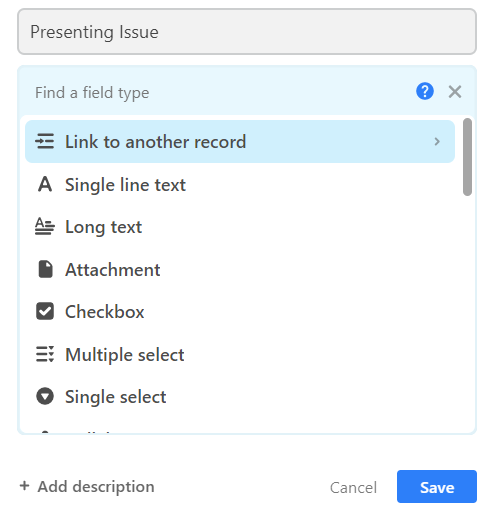The image size is (496, 518).
Task: Click the Attachment file icon
Action: (x=45, y=269)
